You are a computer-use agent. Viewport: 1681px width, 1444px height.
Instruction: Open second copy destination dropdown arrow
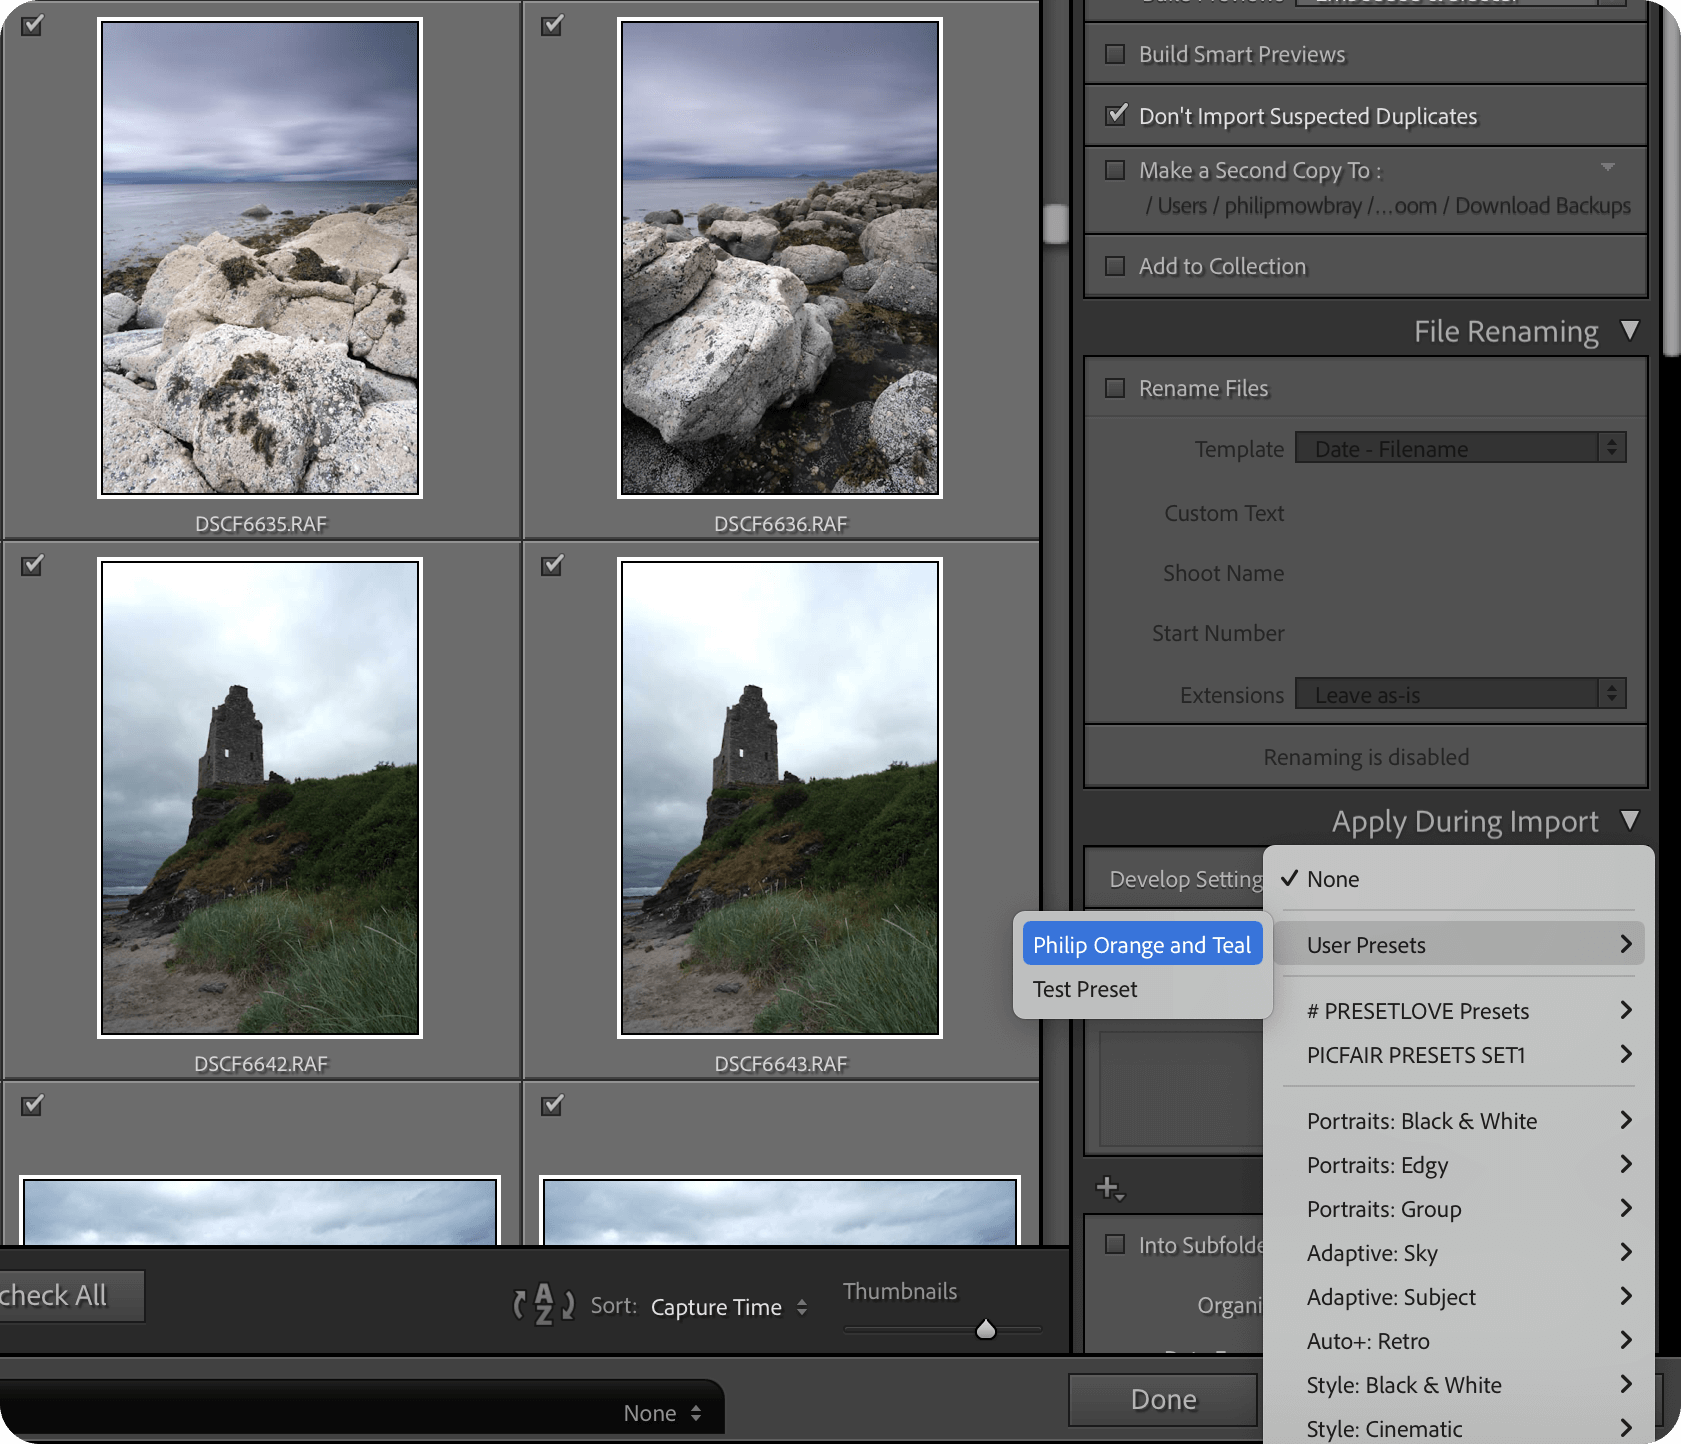coord(1608,168)
